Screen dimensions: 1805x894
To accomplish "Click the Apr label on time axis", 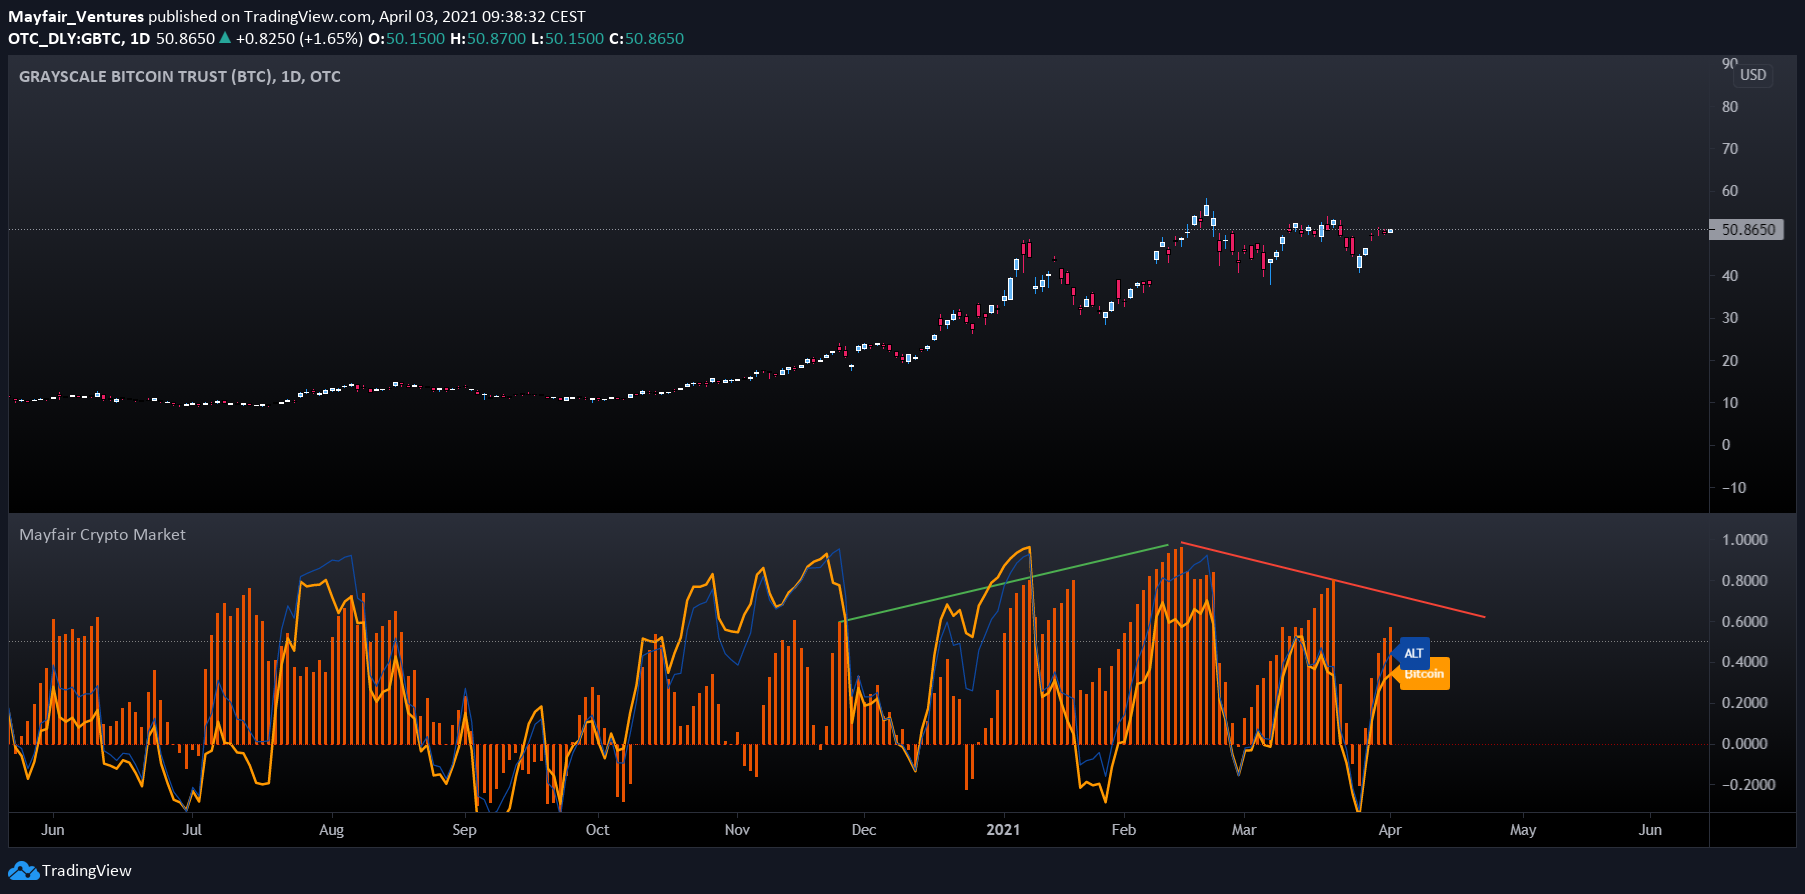I will click(1390, 830).
